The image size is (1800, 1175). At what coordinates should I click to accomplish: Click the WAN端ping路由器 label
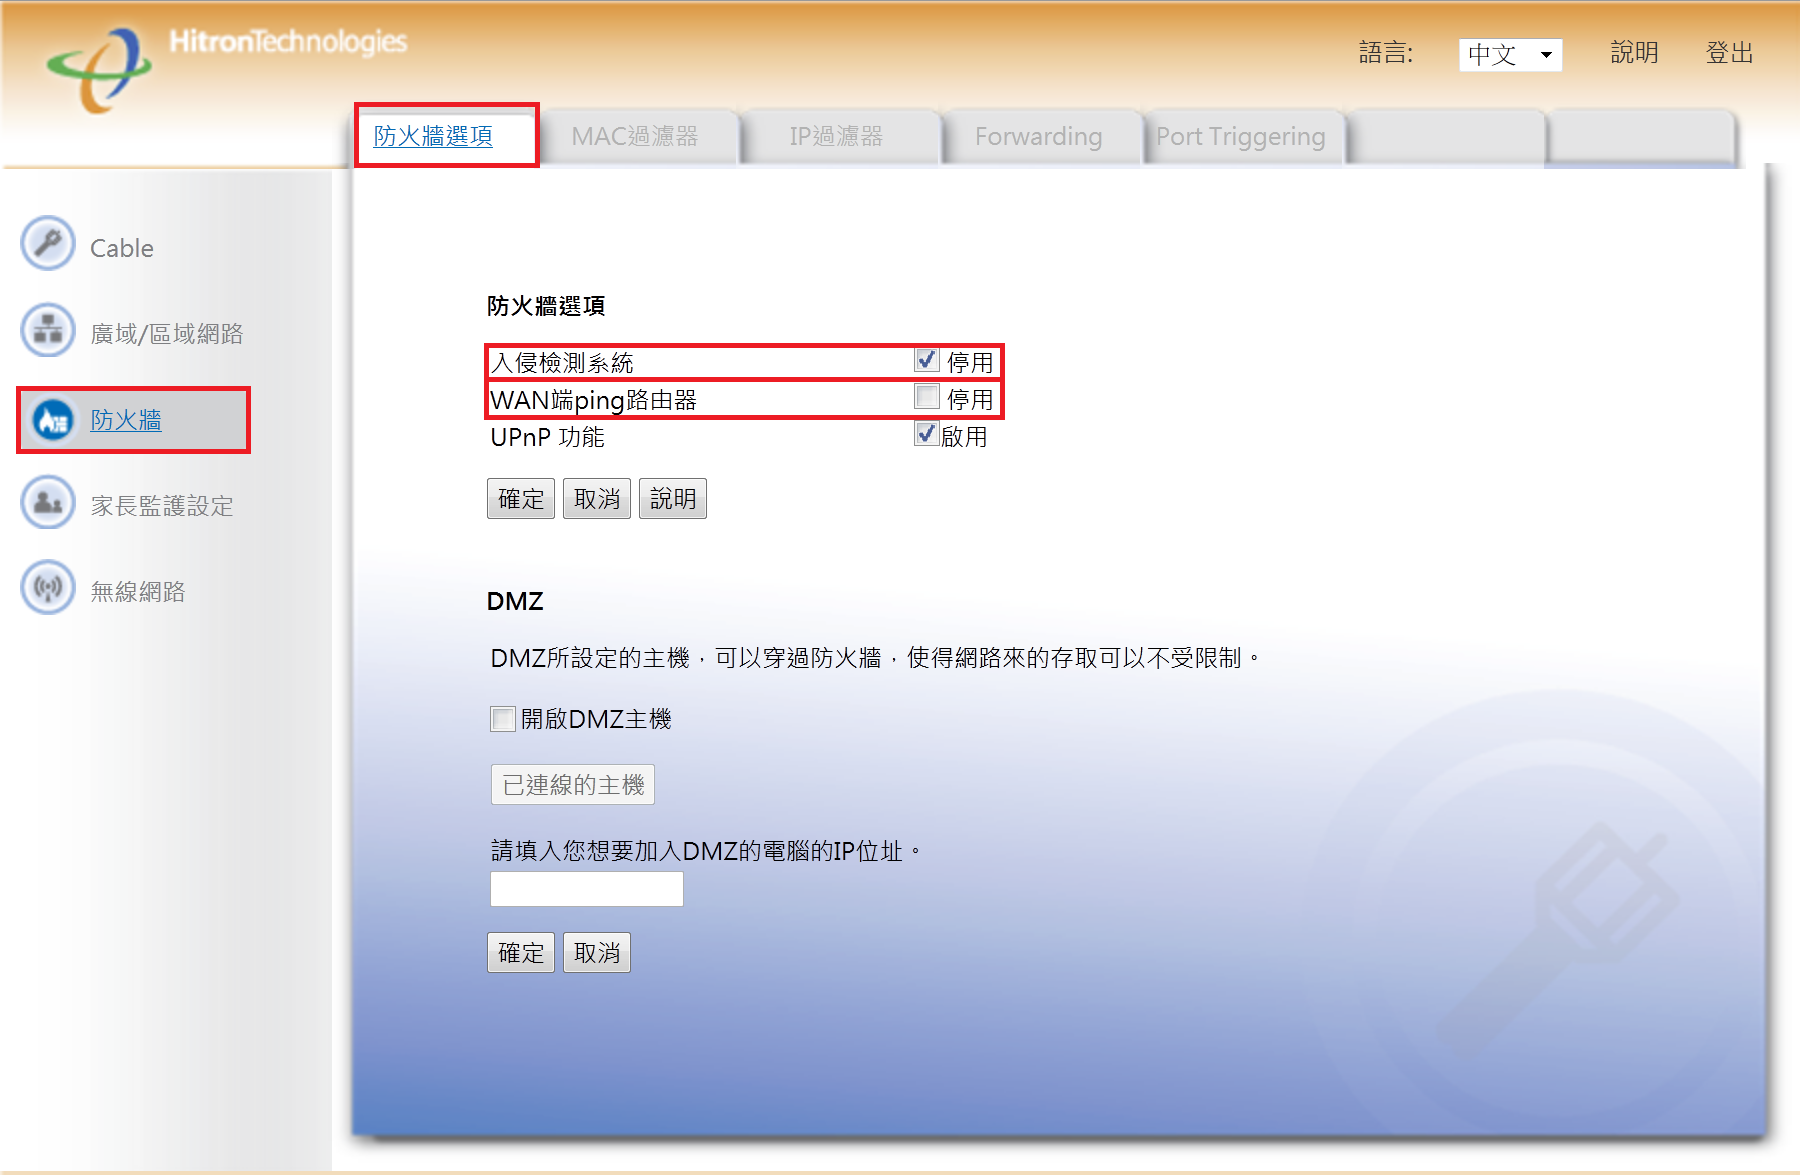[594, 400]
